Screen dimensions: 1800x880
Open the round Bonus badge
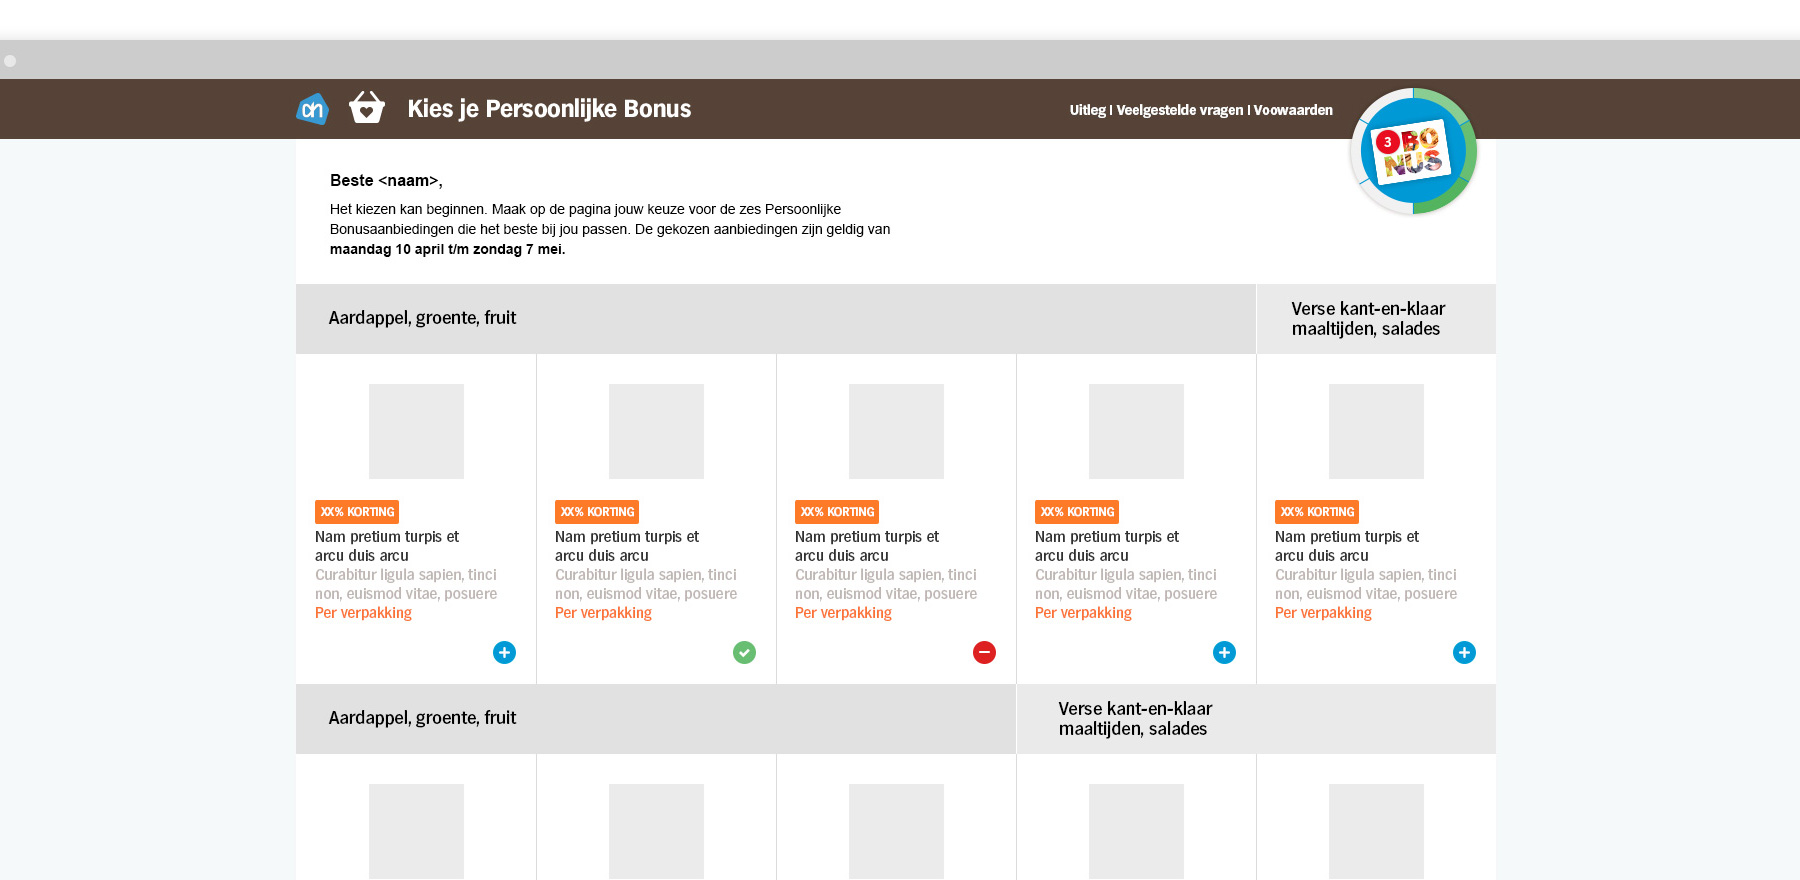point(1413,152)
